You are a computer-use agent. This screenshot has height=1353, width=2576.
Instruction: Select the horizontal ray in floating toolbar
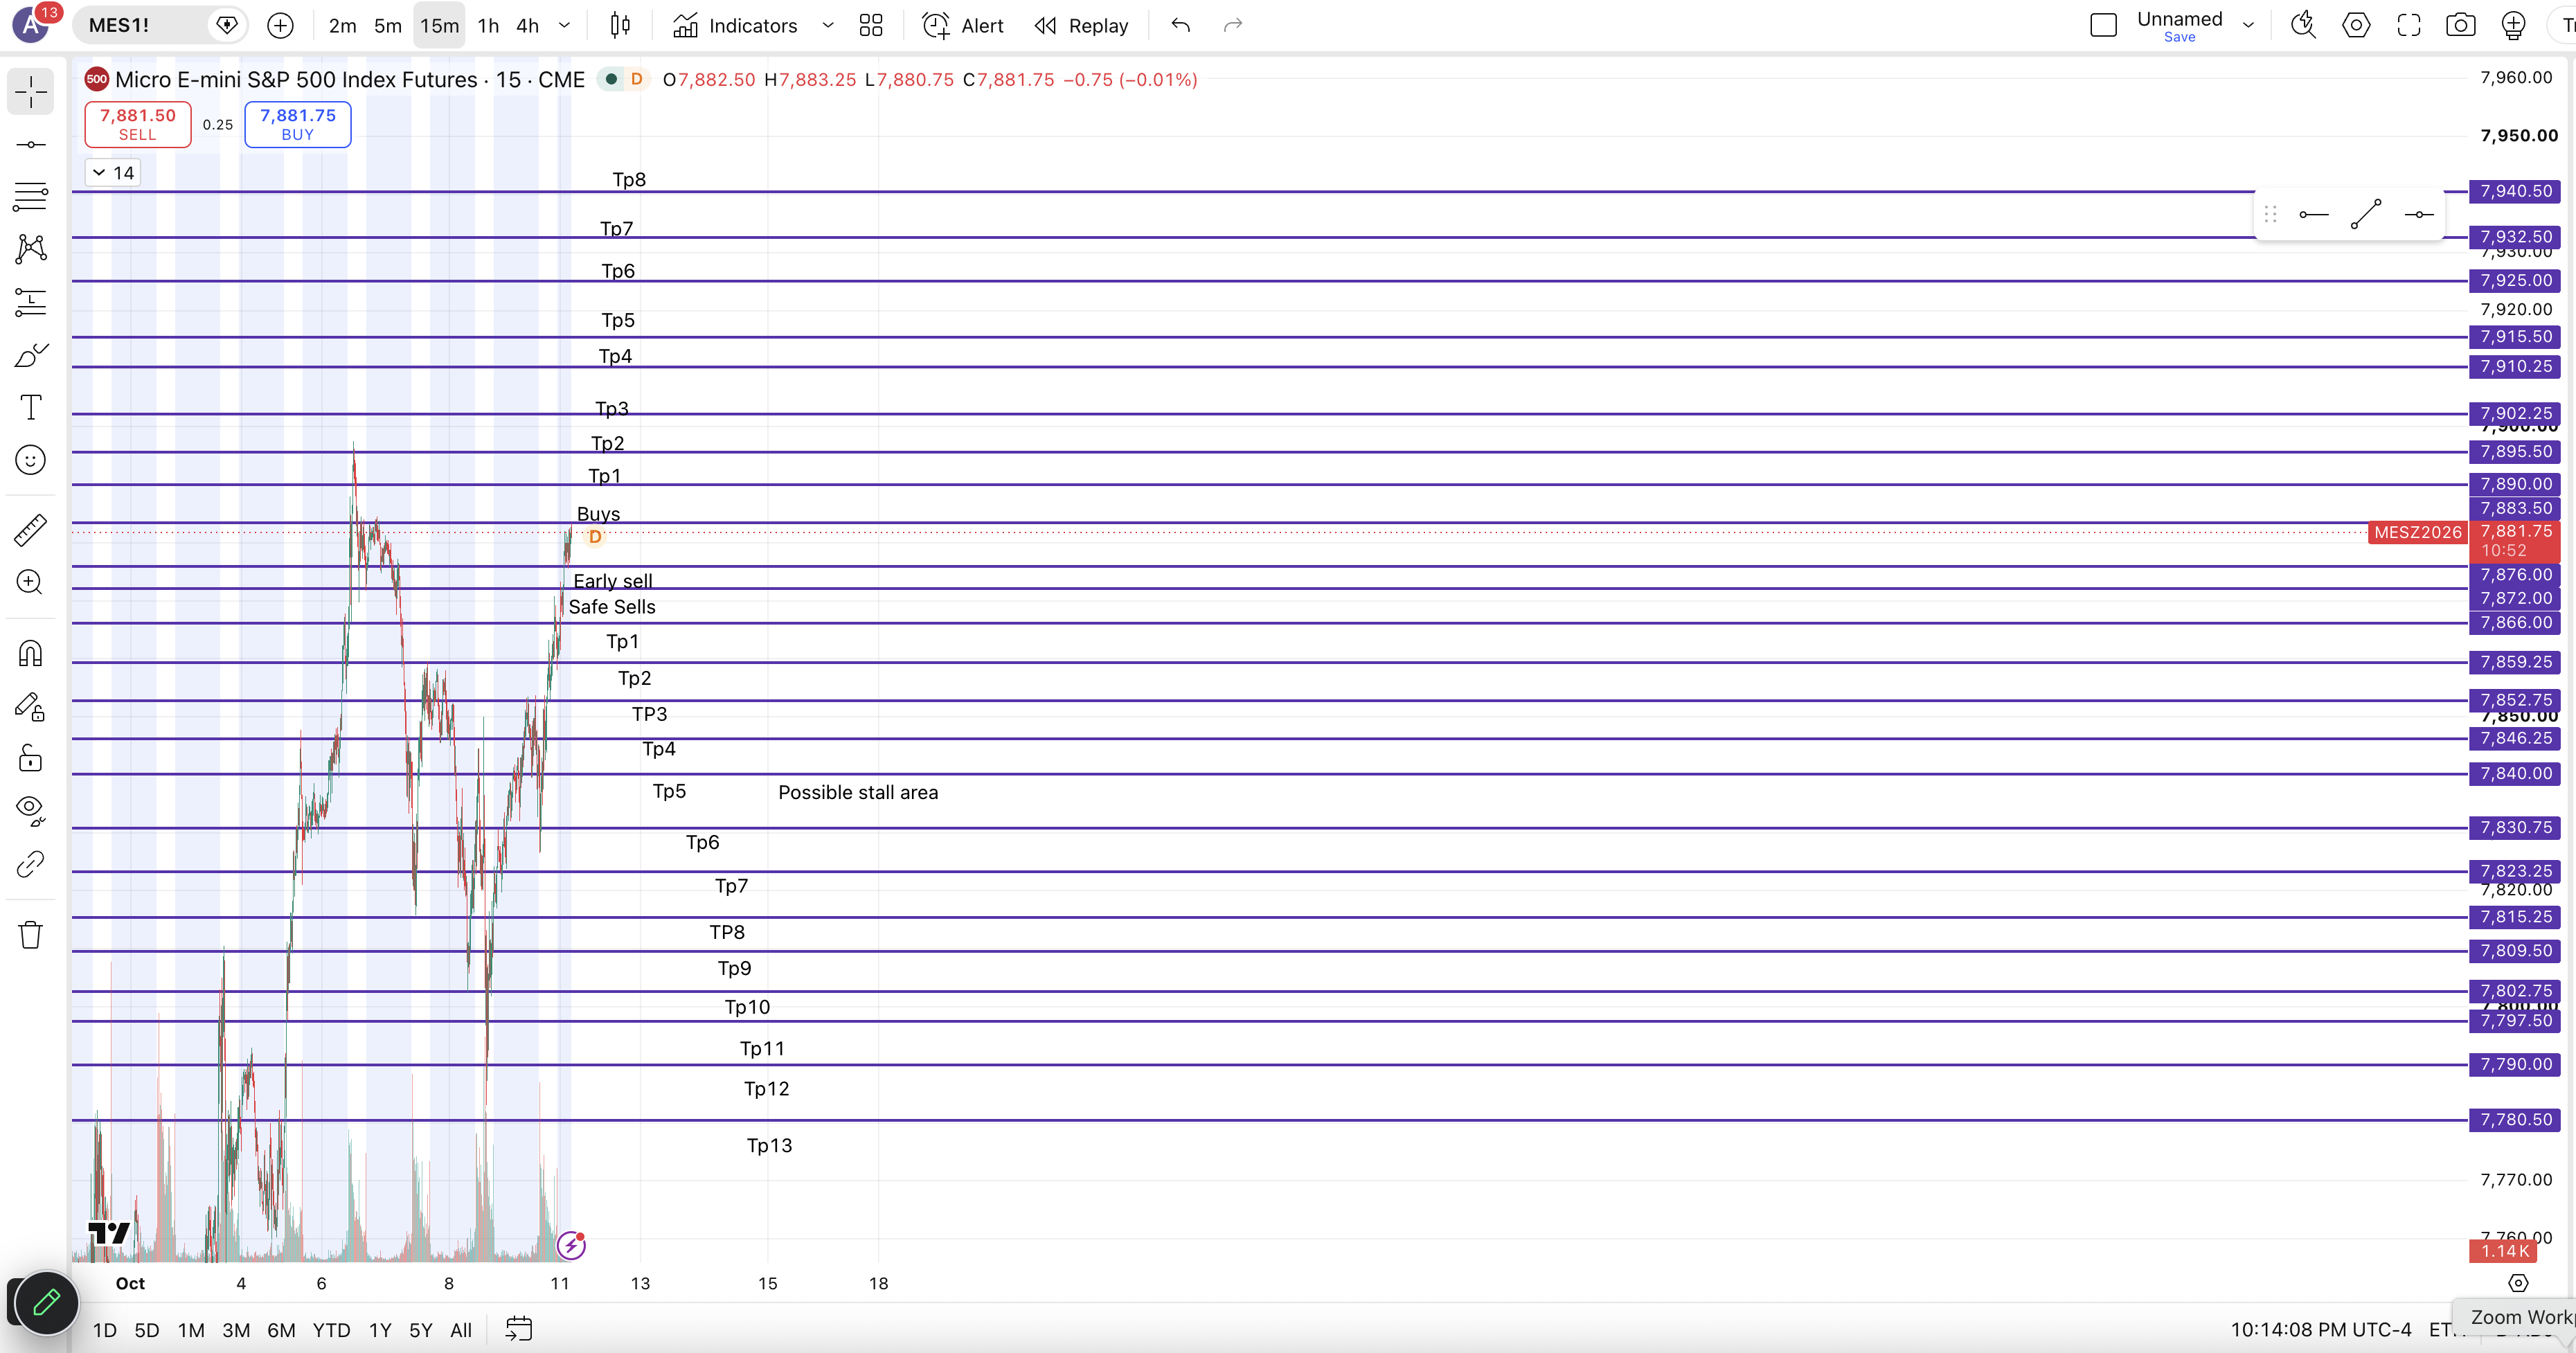click(x=2314, y=214)
